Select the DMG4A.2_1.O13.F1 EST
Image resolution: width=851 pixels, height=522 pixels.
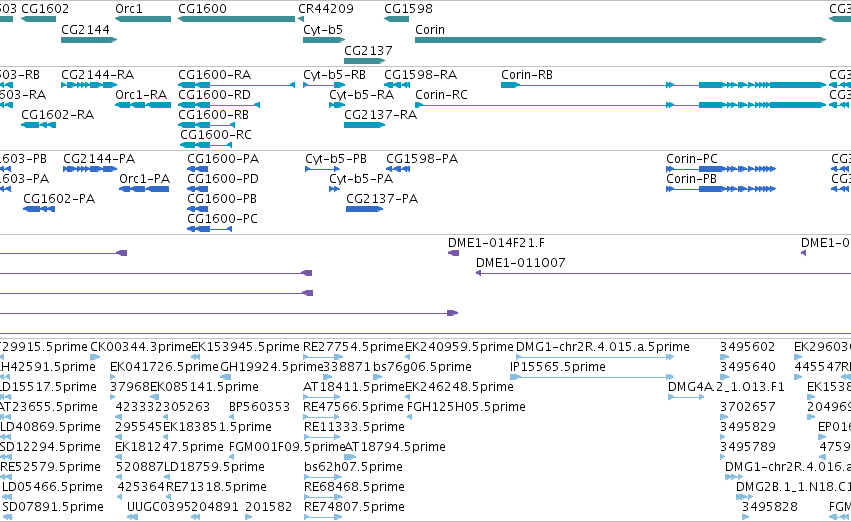(x=686, y=397)
